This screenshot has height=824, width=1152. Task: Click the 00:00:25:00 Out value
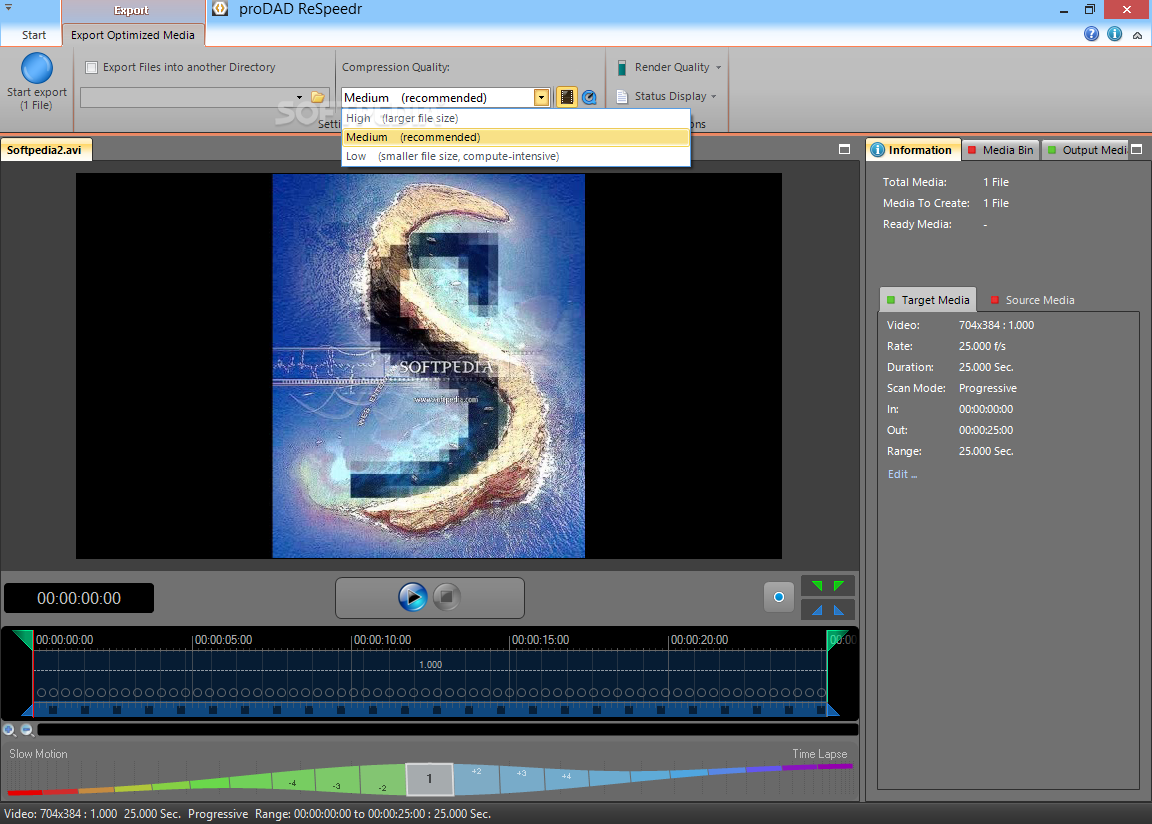[986, 430]
